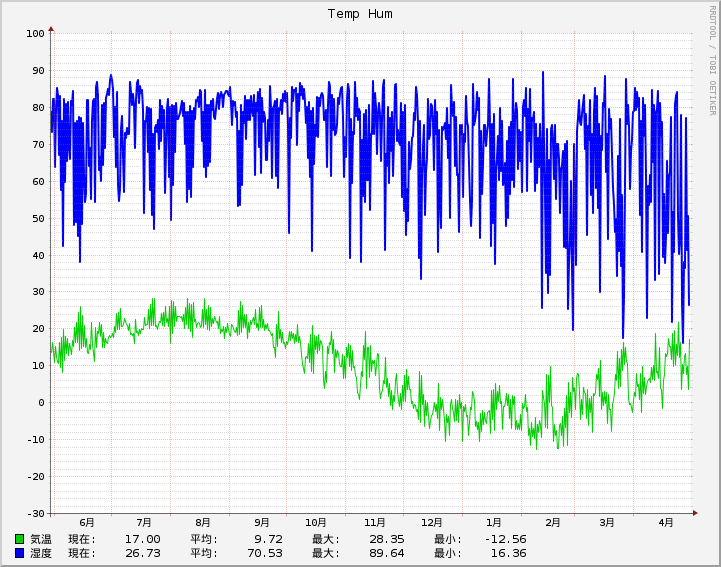Click the 2月 x-axis label
This screenshot has height=567, width=721.
[x=553, y=523]
